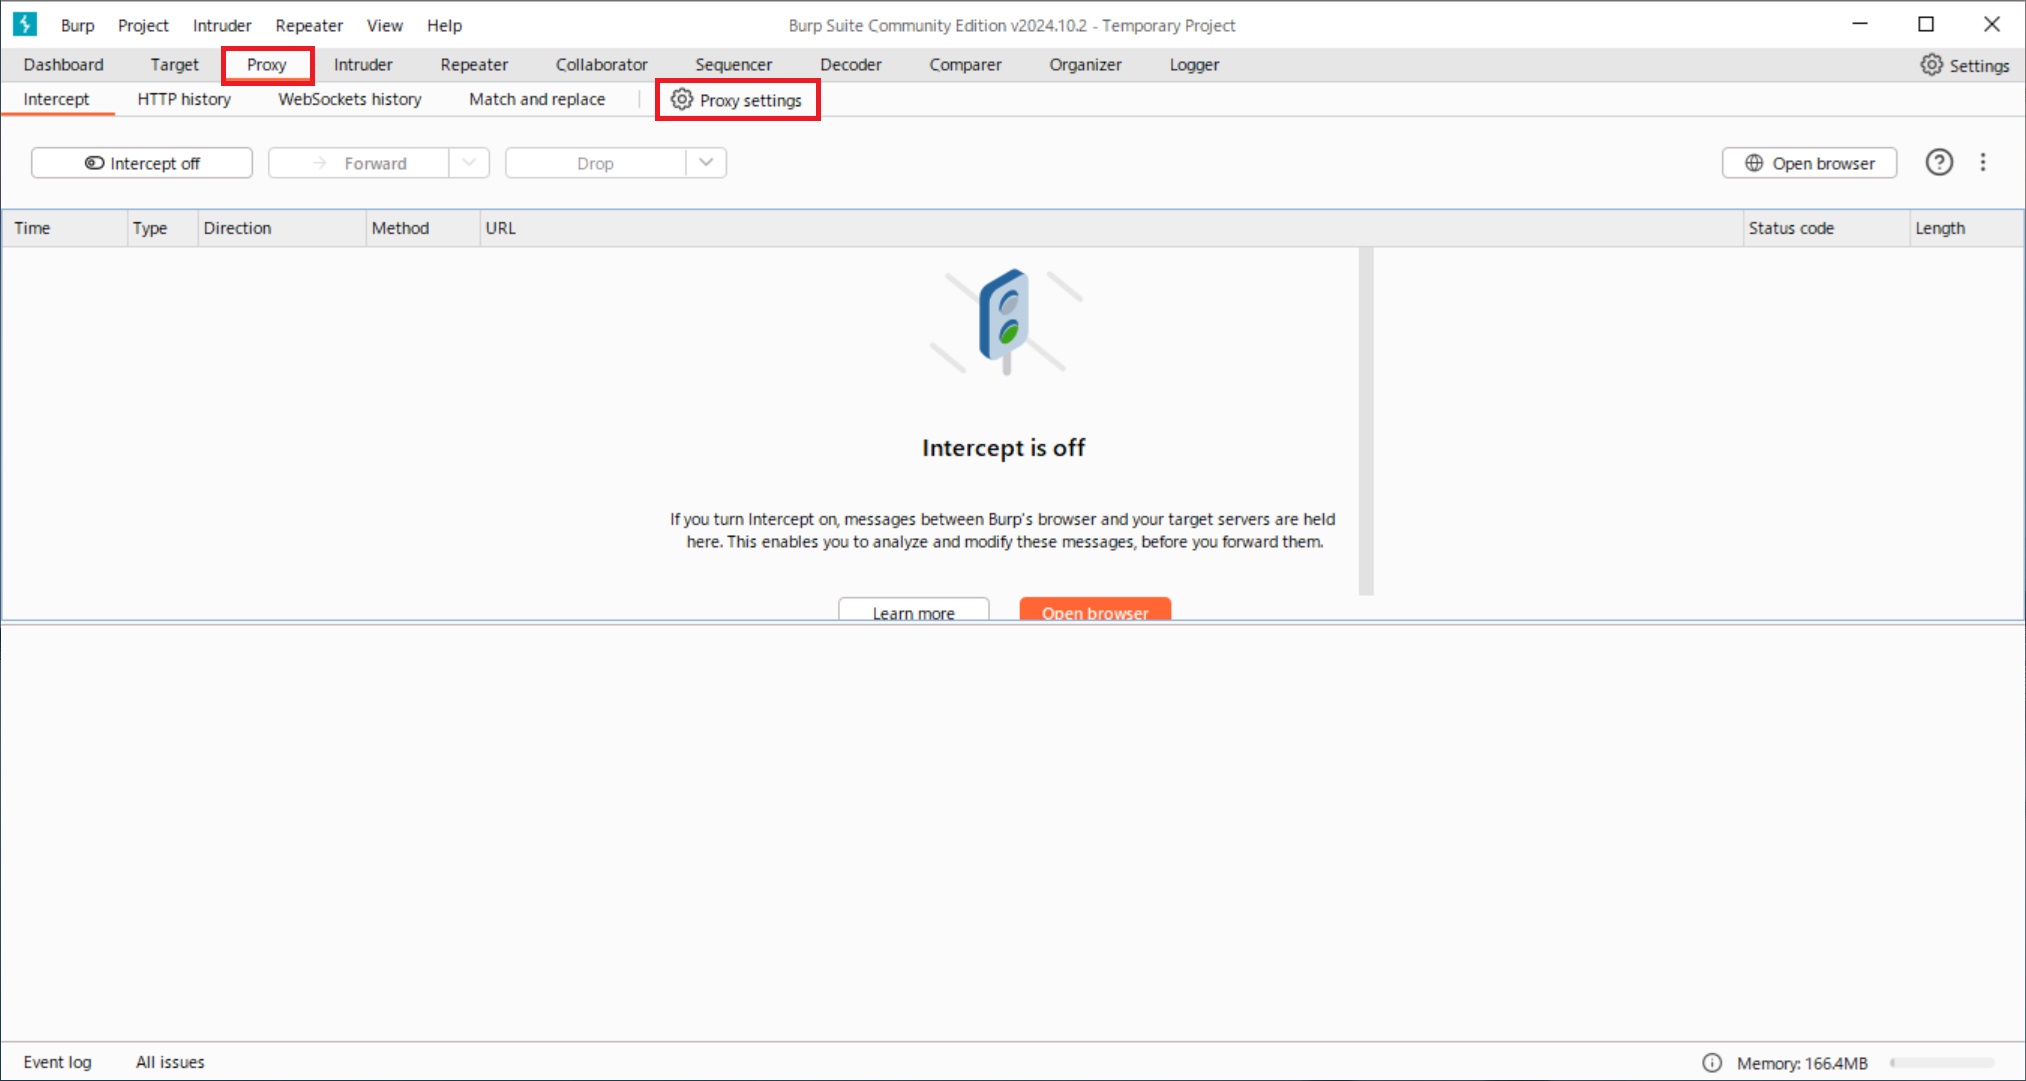Viewport: 2026px width, 1081px height.
Task: Click the 'Intercept is off' heading
Action: pyautogui.click(x=1003, y=448)
